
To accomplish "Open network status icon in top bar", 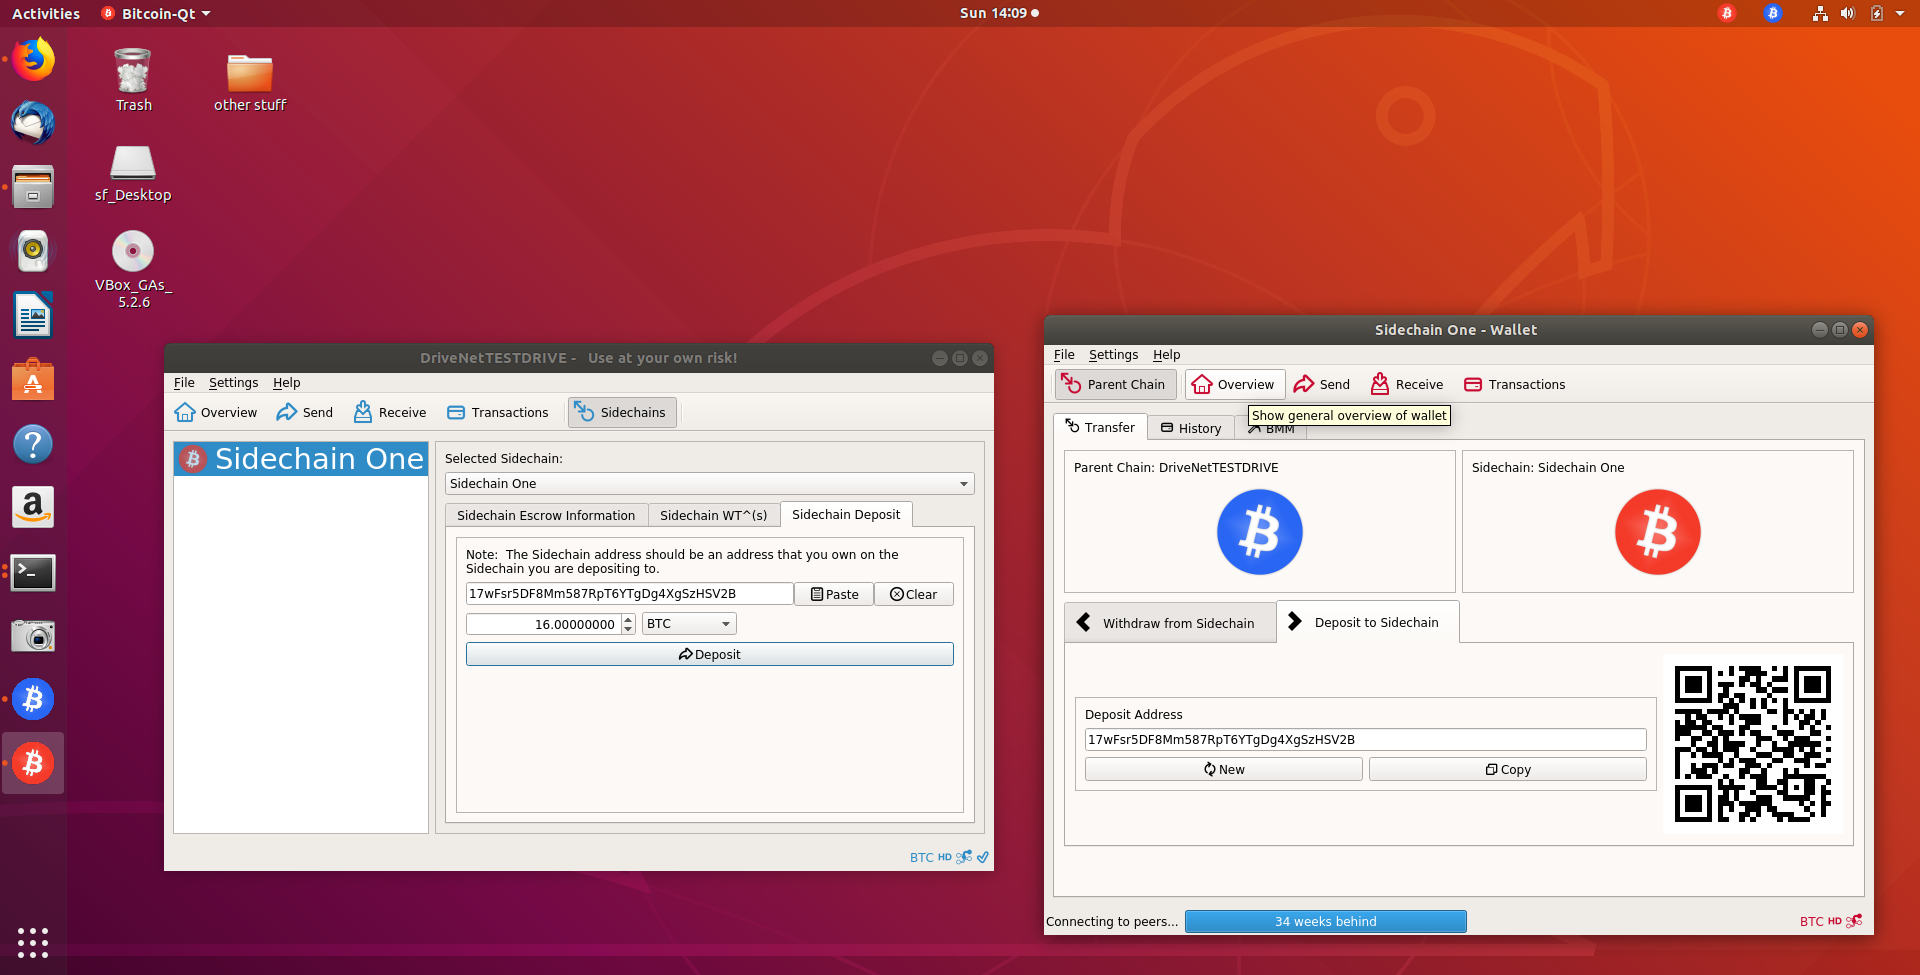I will 1820,13.
